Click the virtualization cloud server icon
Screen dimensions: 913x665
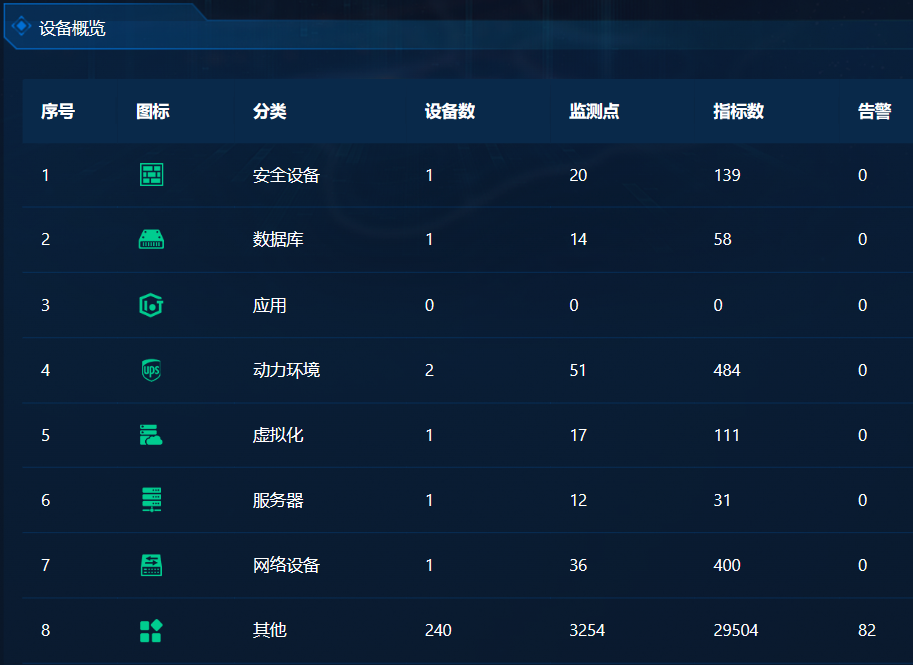coord(151,435)
